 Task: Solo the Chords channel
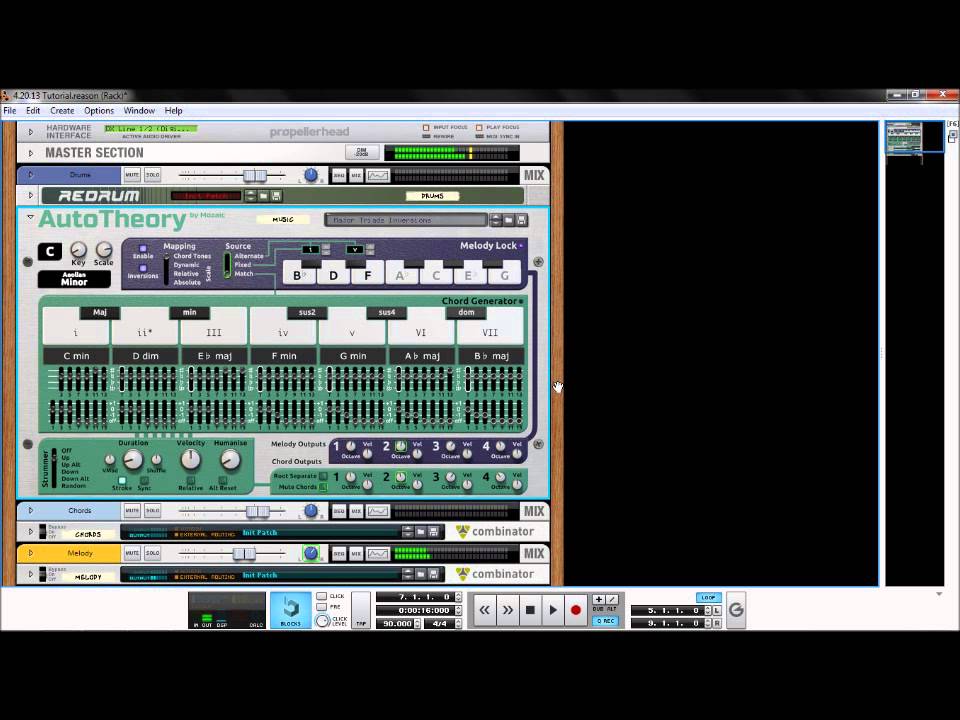152,511
